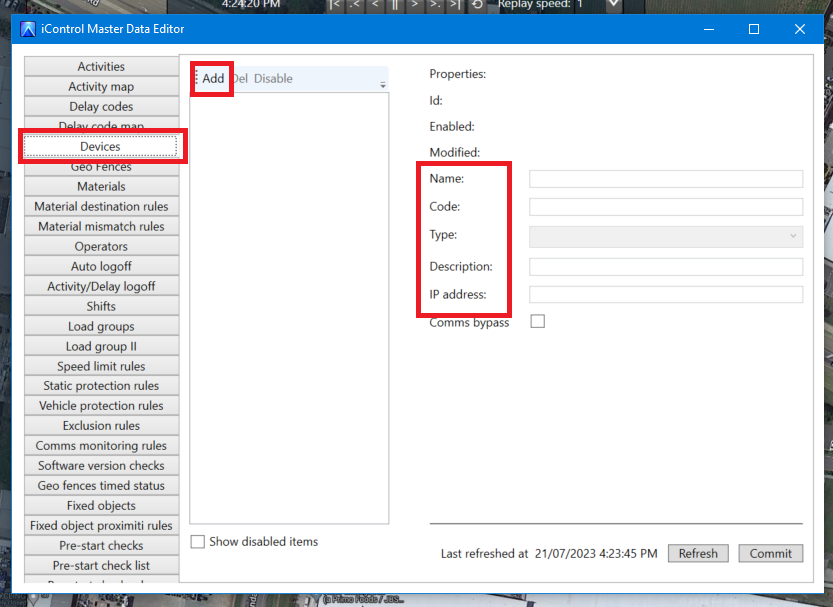Jump replay to the start in the background window

[x=335, y=5]
